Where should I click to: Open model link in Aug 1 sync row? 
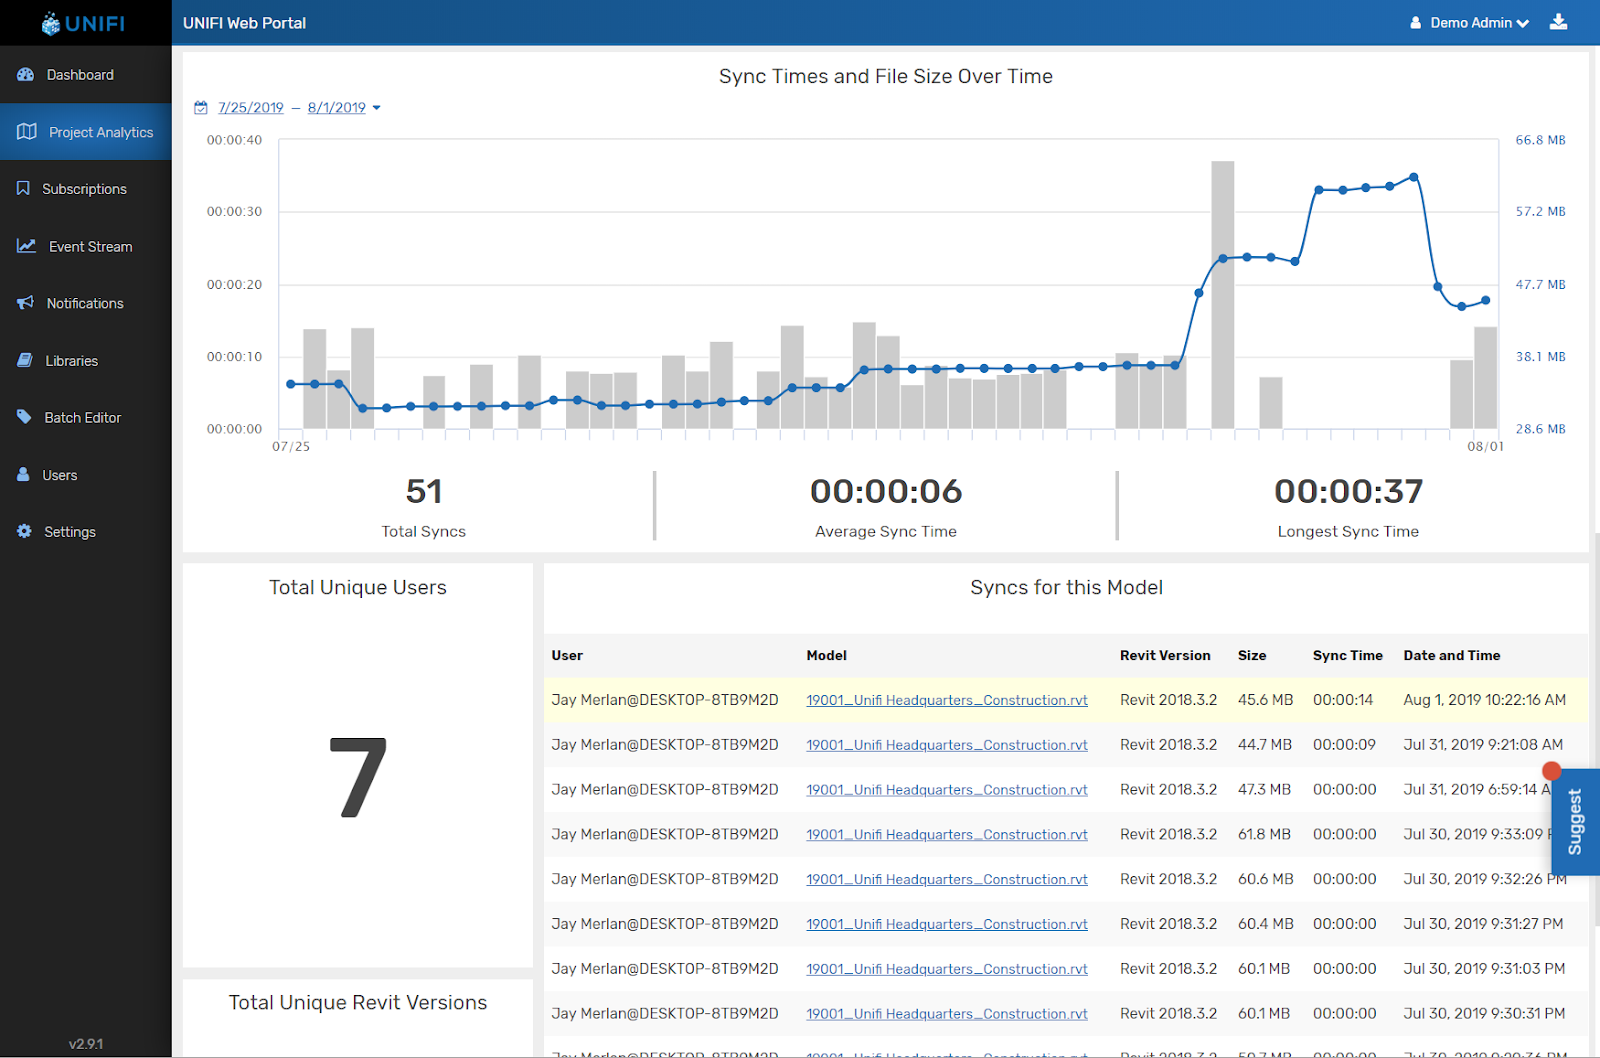click(x=946, y=700)
